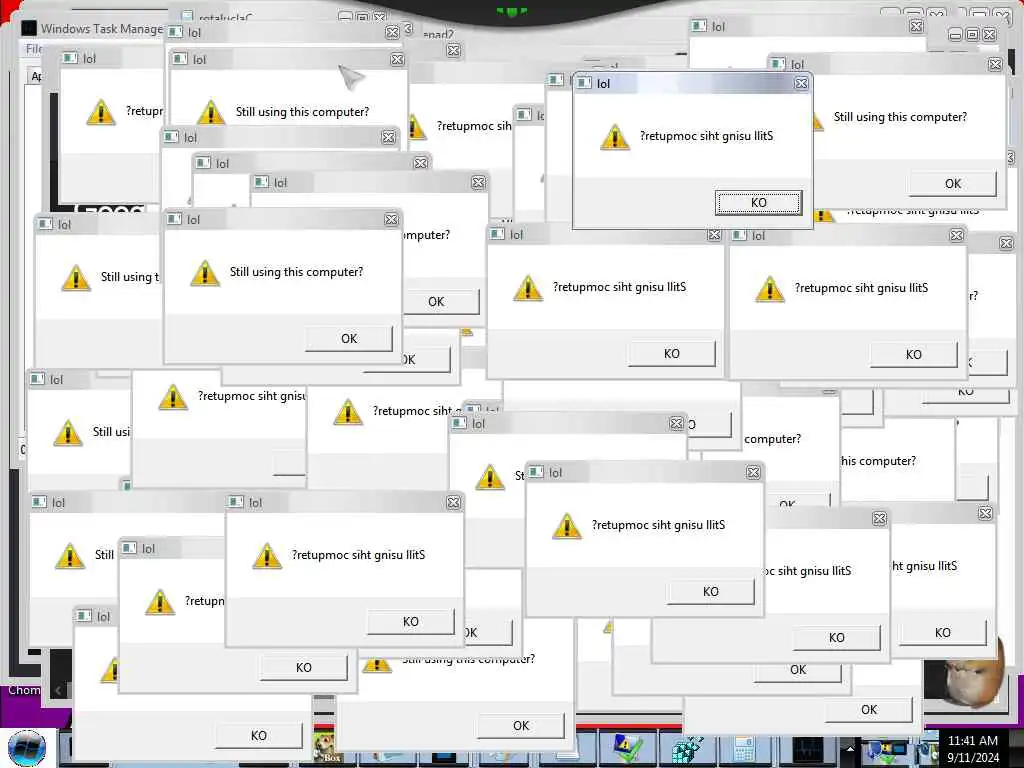1024x768 pixels.
Task: Close the lol dialog under the arrow cursor
Action: pos(397,59)
